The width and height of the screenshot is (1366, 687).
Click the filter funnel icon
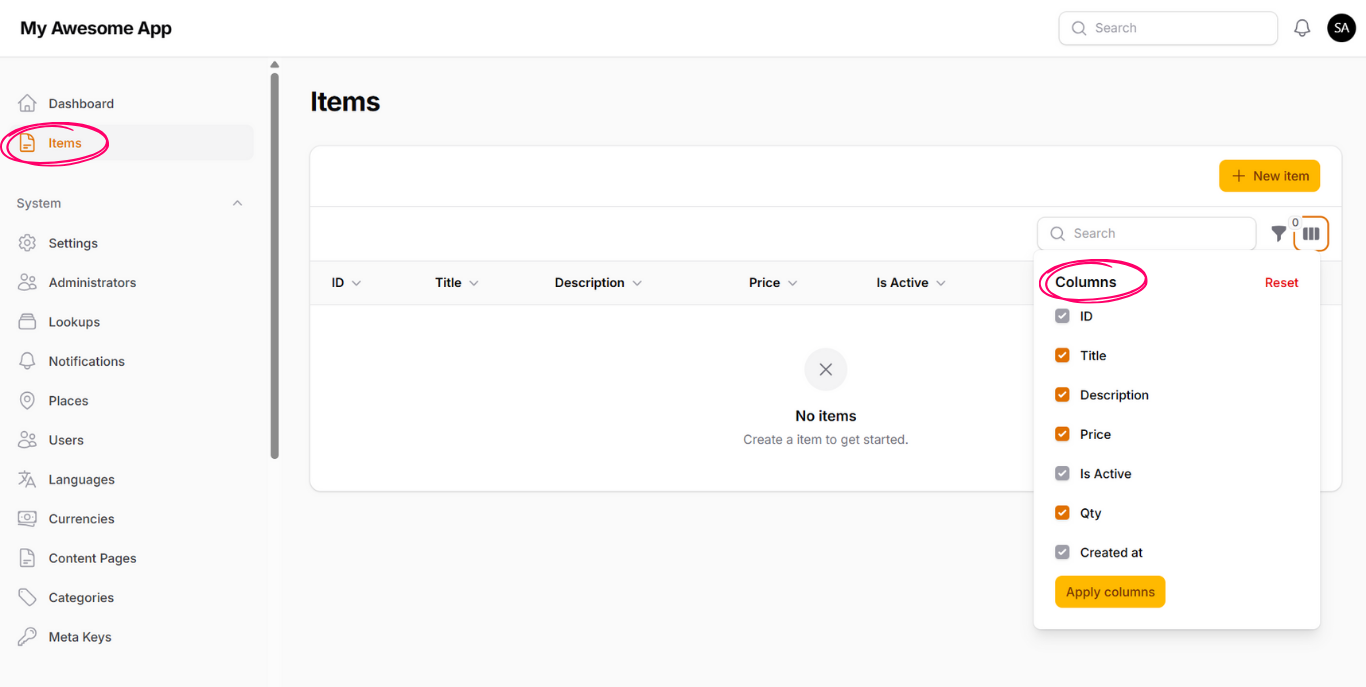[1278, 233]
